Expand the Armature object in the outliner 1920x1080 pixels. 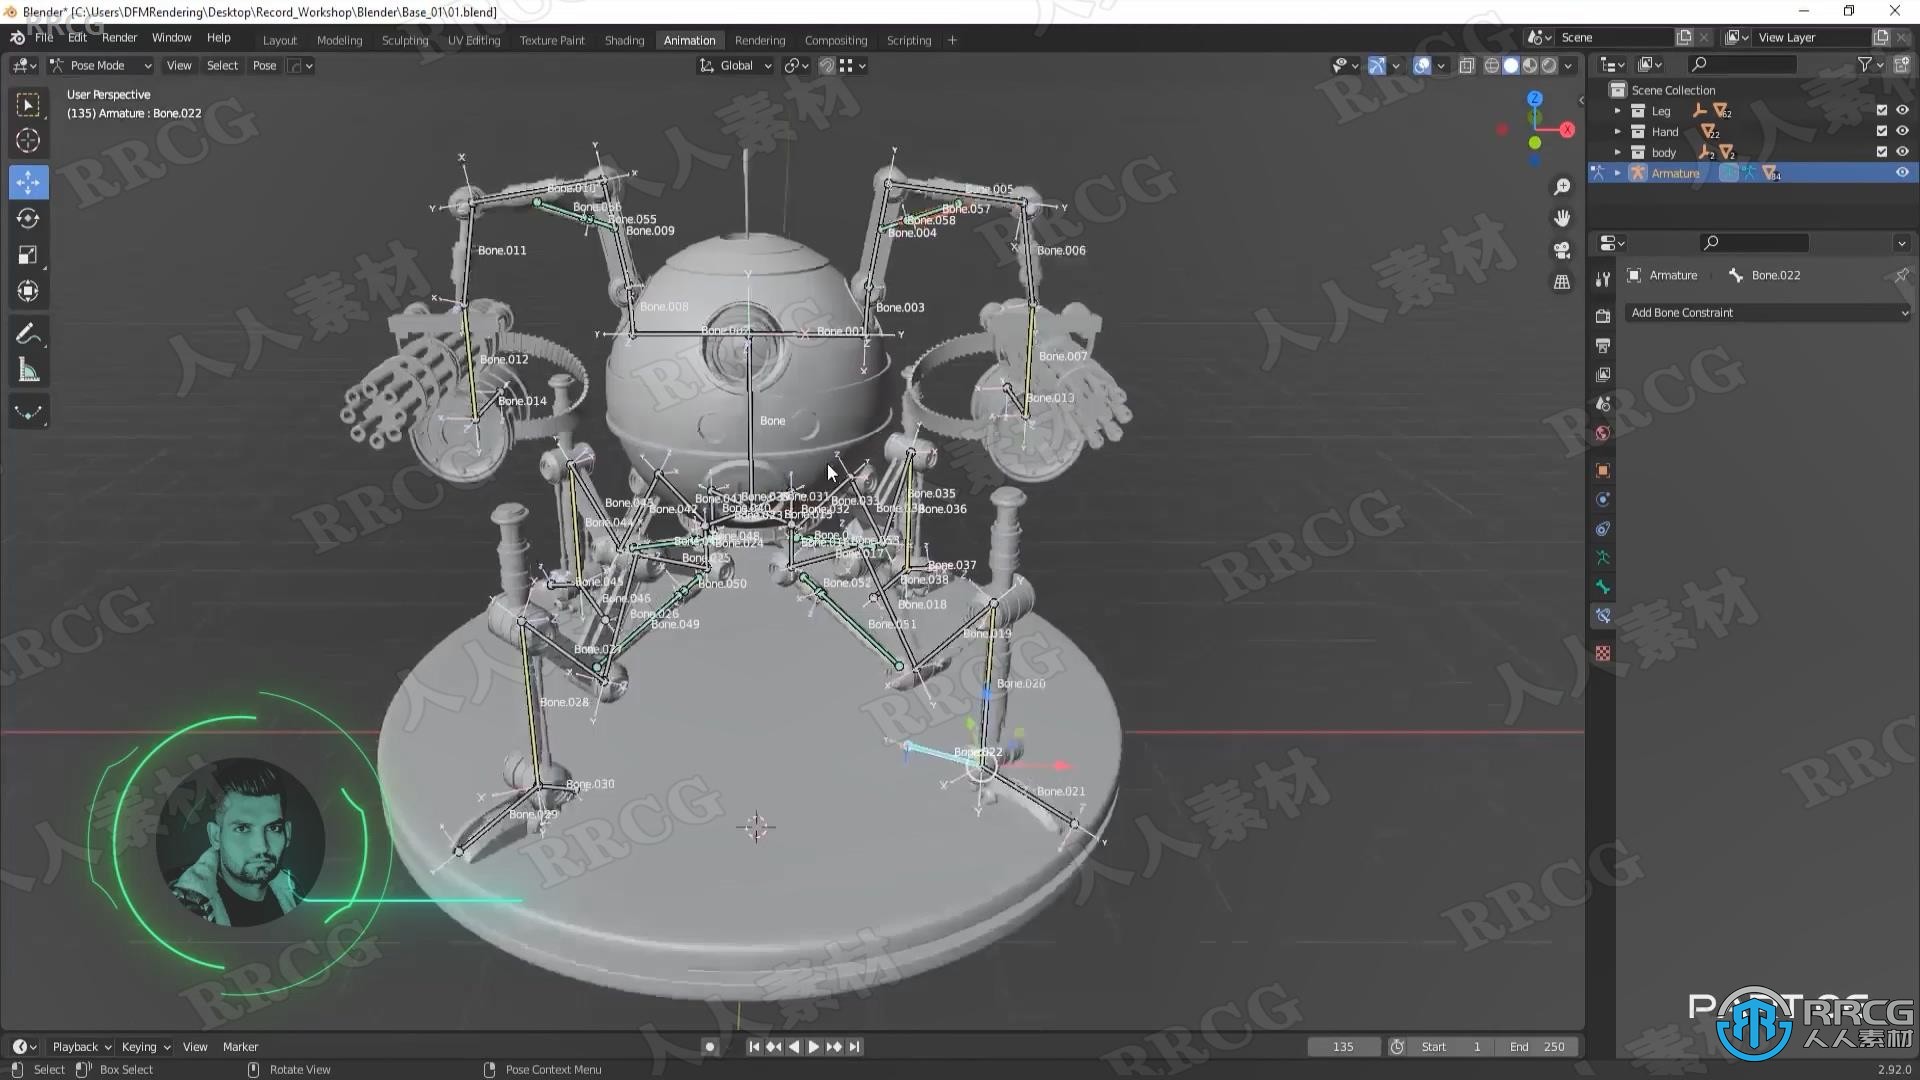(1617, 173)
